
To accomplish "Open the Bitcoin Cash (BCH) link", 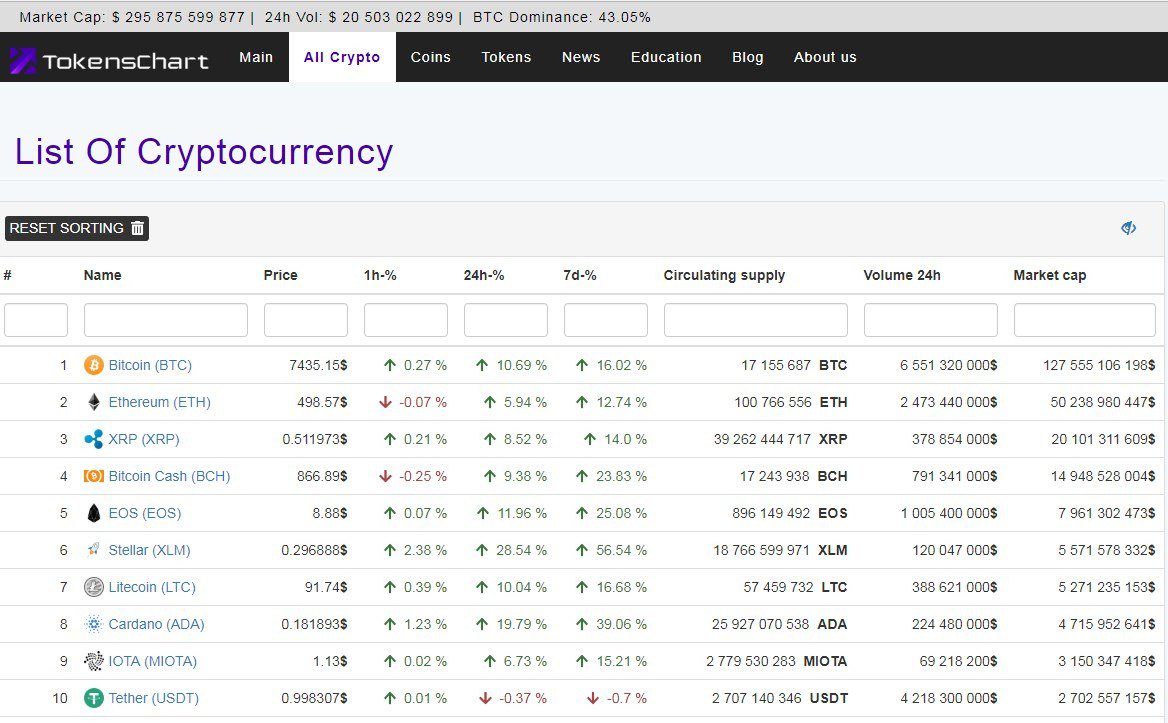I will pyautogui.click(x=169, y=476).
